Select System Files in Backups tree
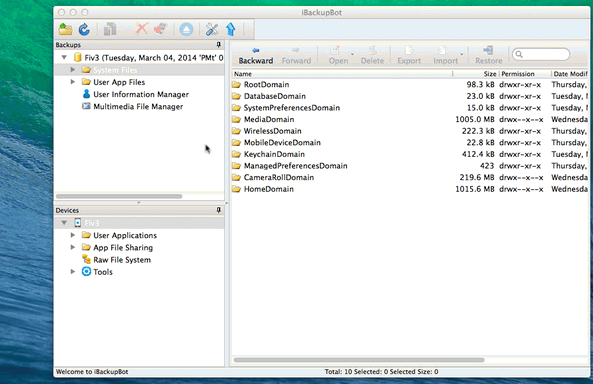Screen dimensions: 593x384 115,70
